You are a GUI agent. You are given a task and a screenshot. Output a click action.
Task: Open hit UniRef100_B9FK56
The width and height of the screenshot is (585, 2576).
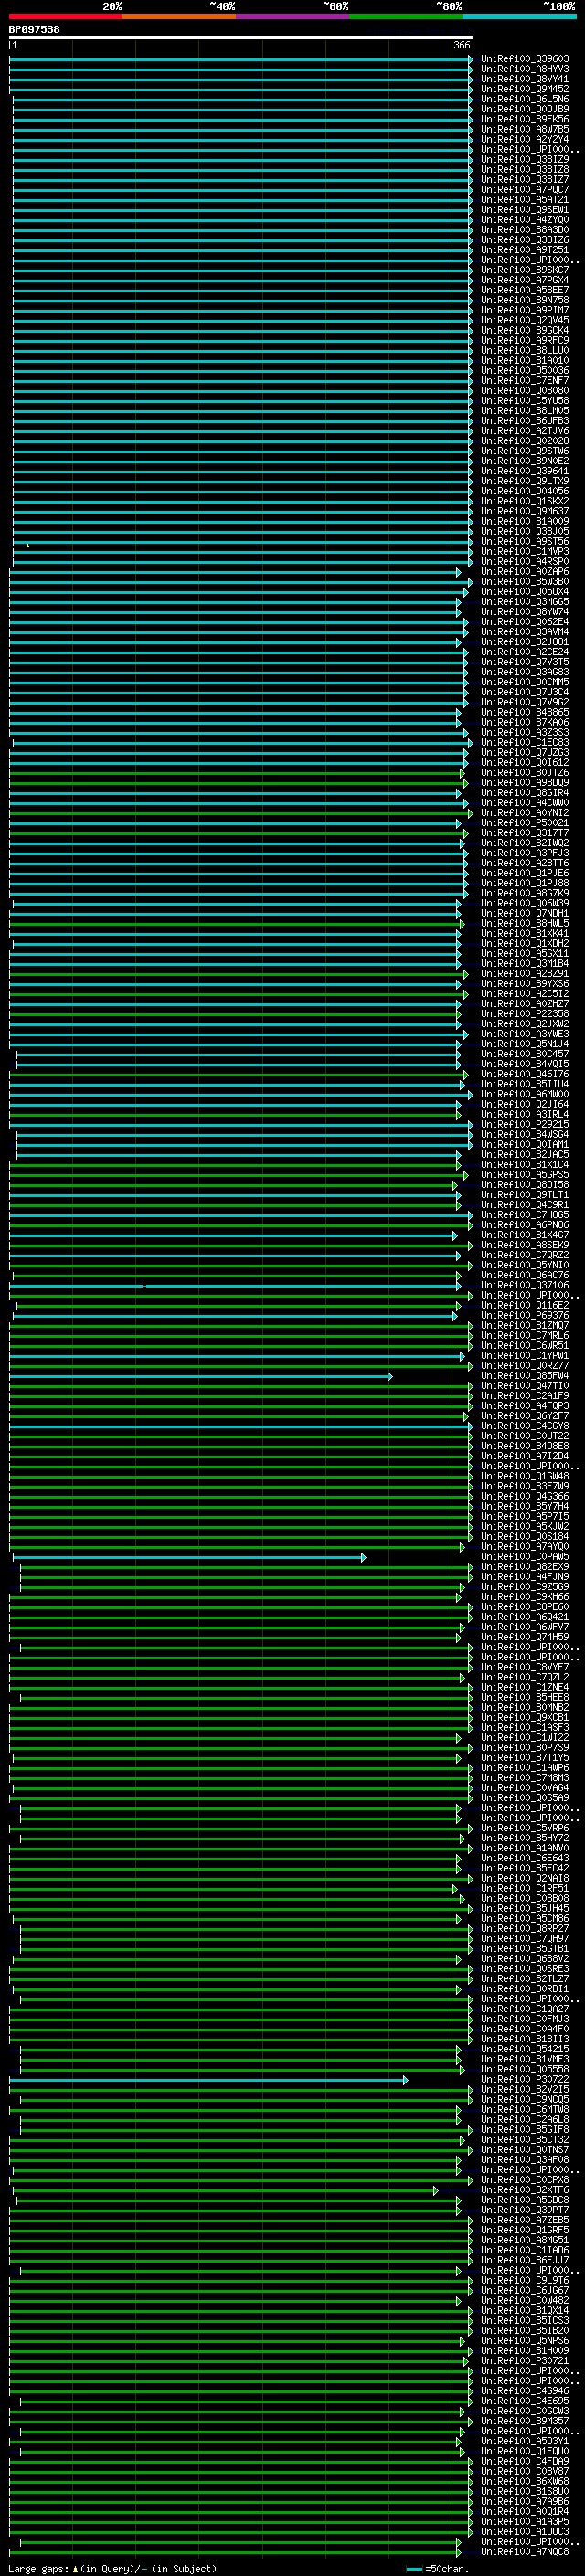(x=525, y=119)
